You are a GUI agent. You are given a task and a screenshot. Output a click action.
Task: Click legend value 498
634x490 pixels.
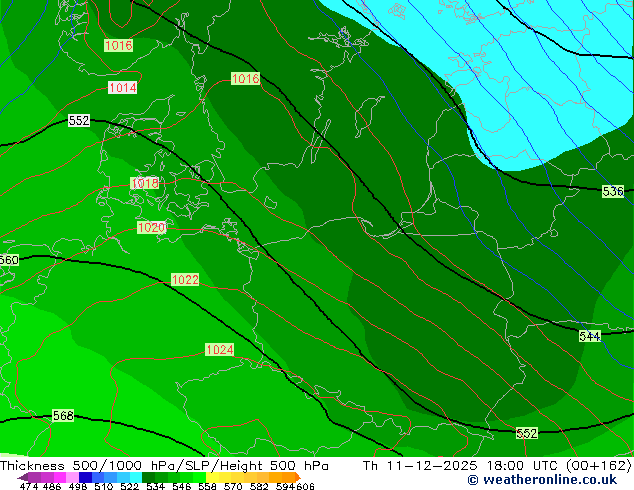(x=78, y=486)
